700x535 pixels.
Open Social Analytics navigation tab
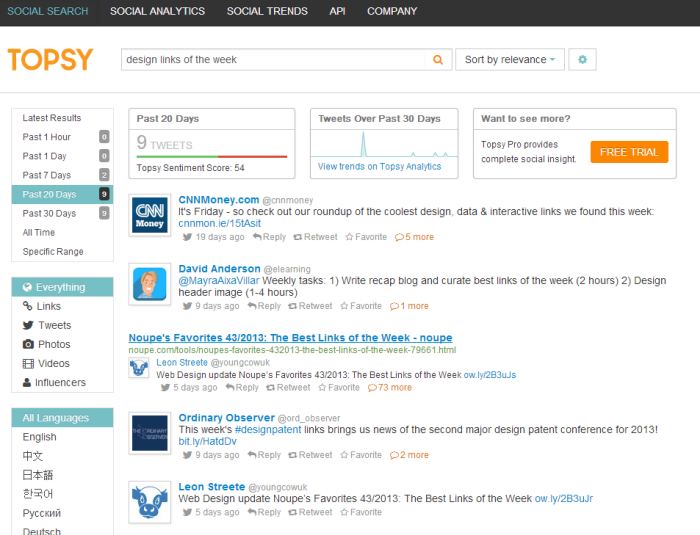click(158, 11)
